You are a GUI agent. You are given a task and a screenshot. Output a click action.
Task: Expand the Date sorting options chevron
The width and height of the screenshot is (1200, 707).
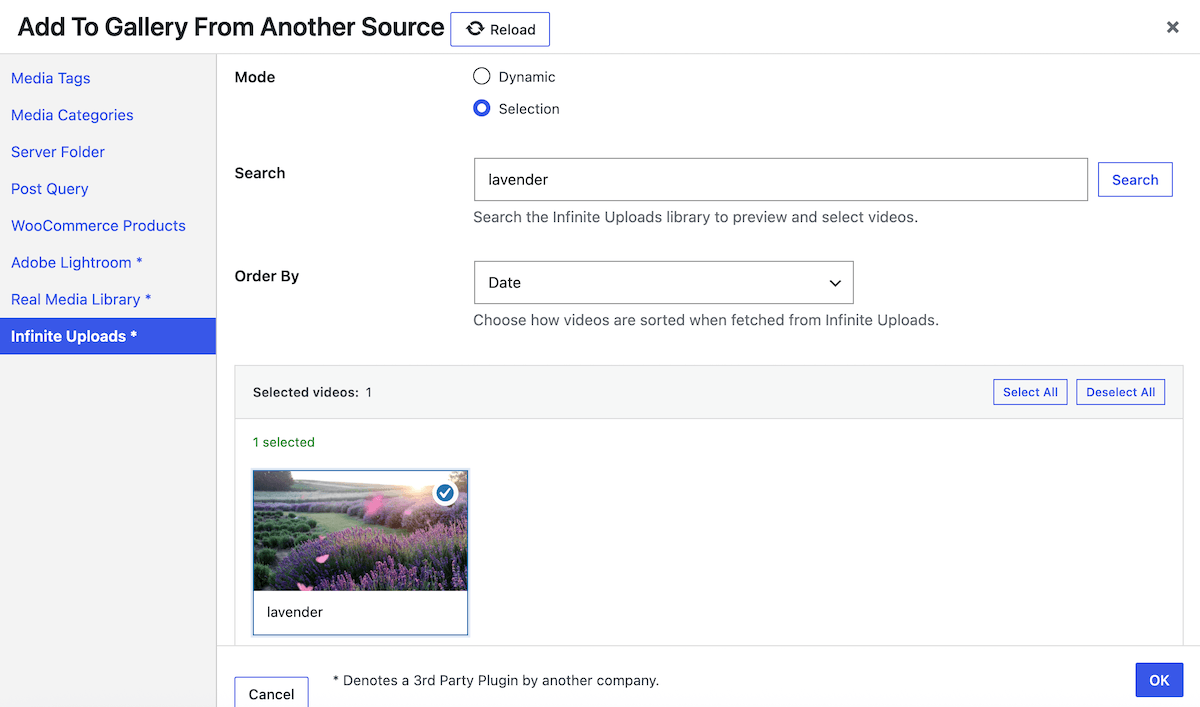(x=835, y=283)
